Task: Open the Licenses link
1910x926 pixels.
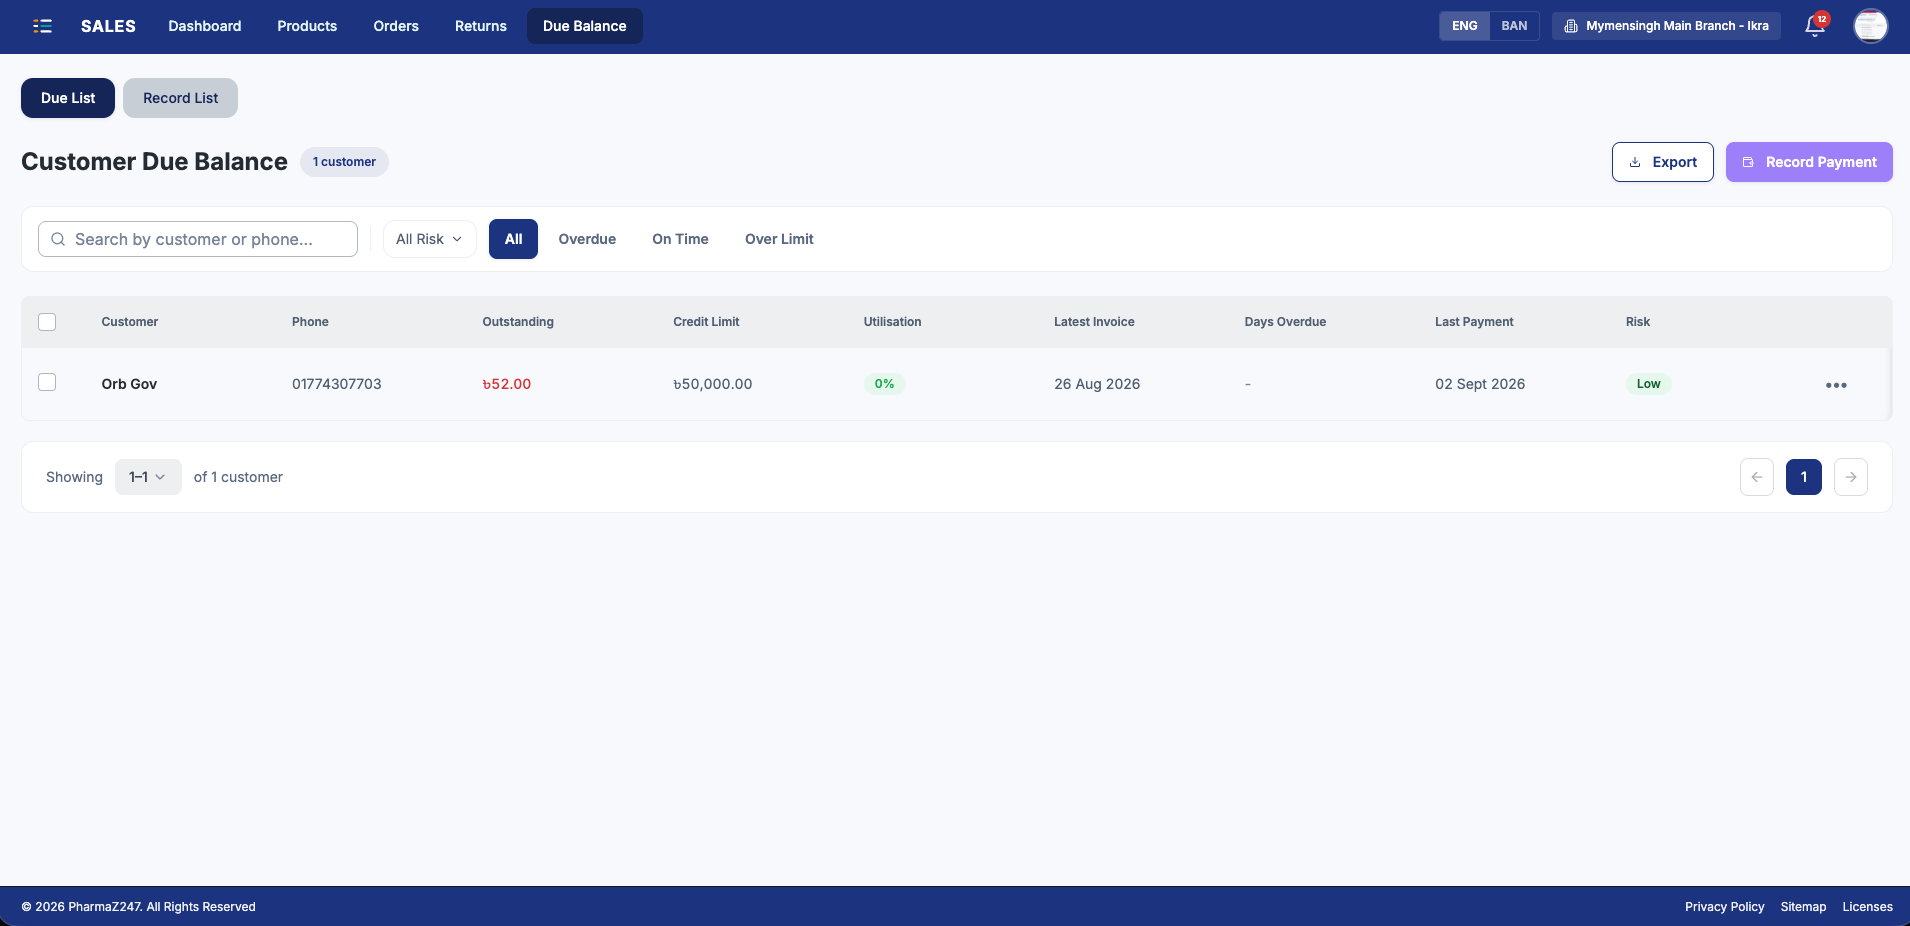Action: coord(1868,907)
